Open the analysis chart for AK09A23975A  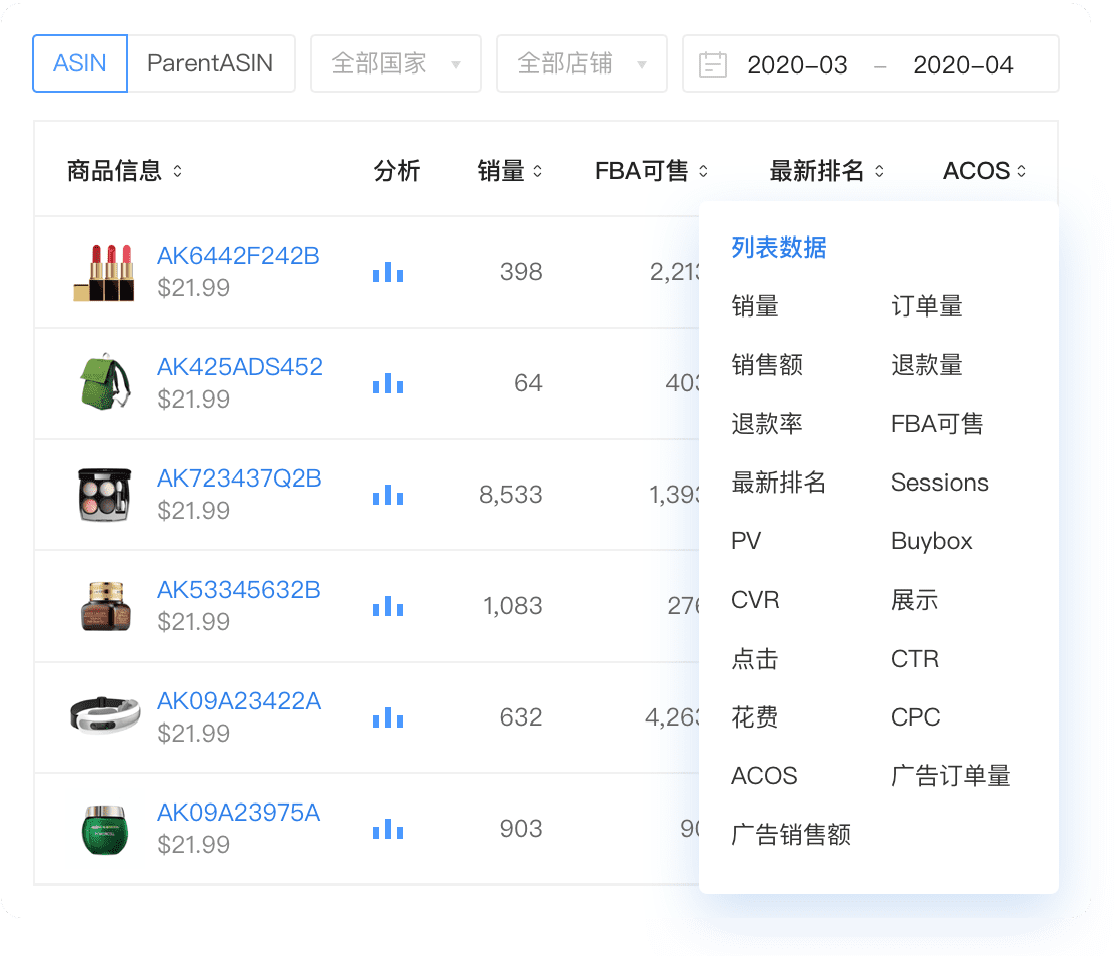click(388, 829)
